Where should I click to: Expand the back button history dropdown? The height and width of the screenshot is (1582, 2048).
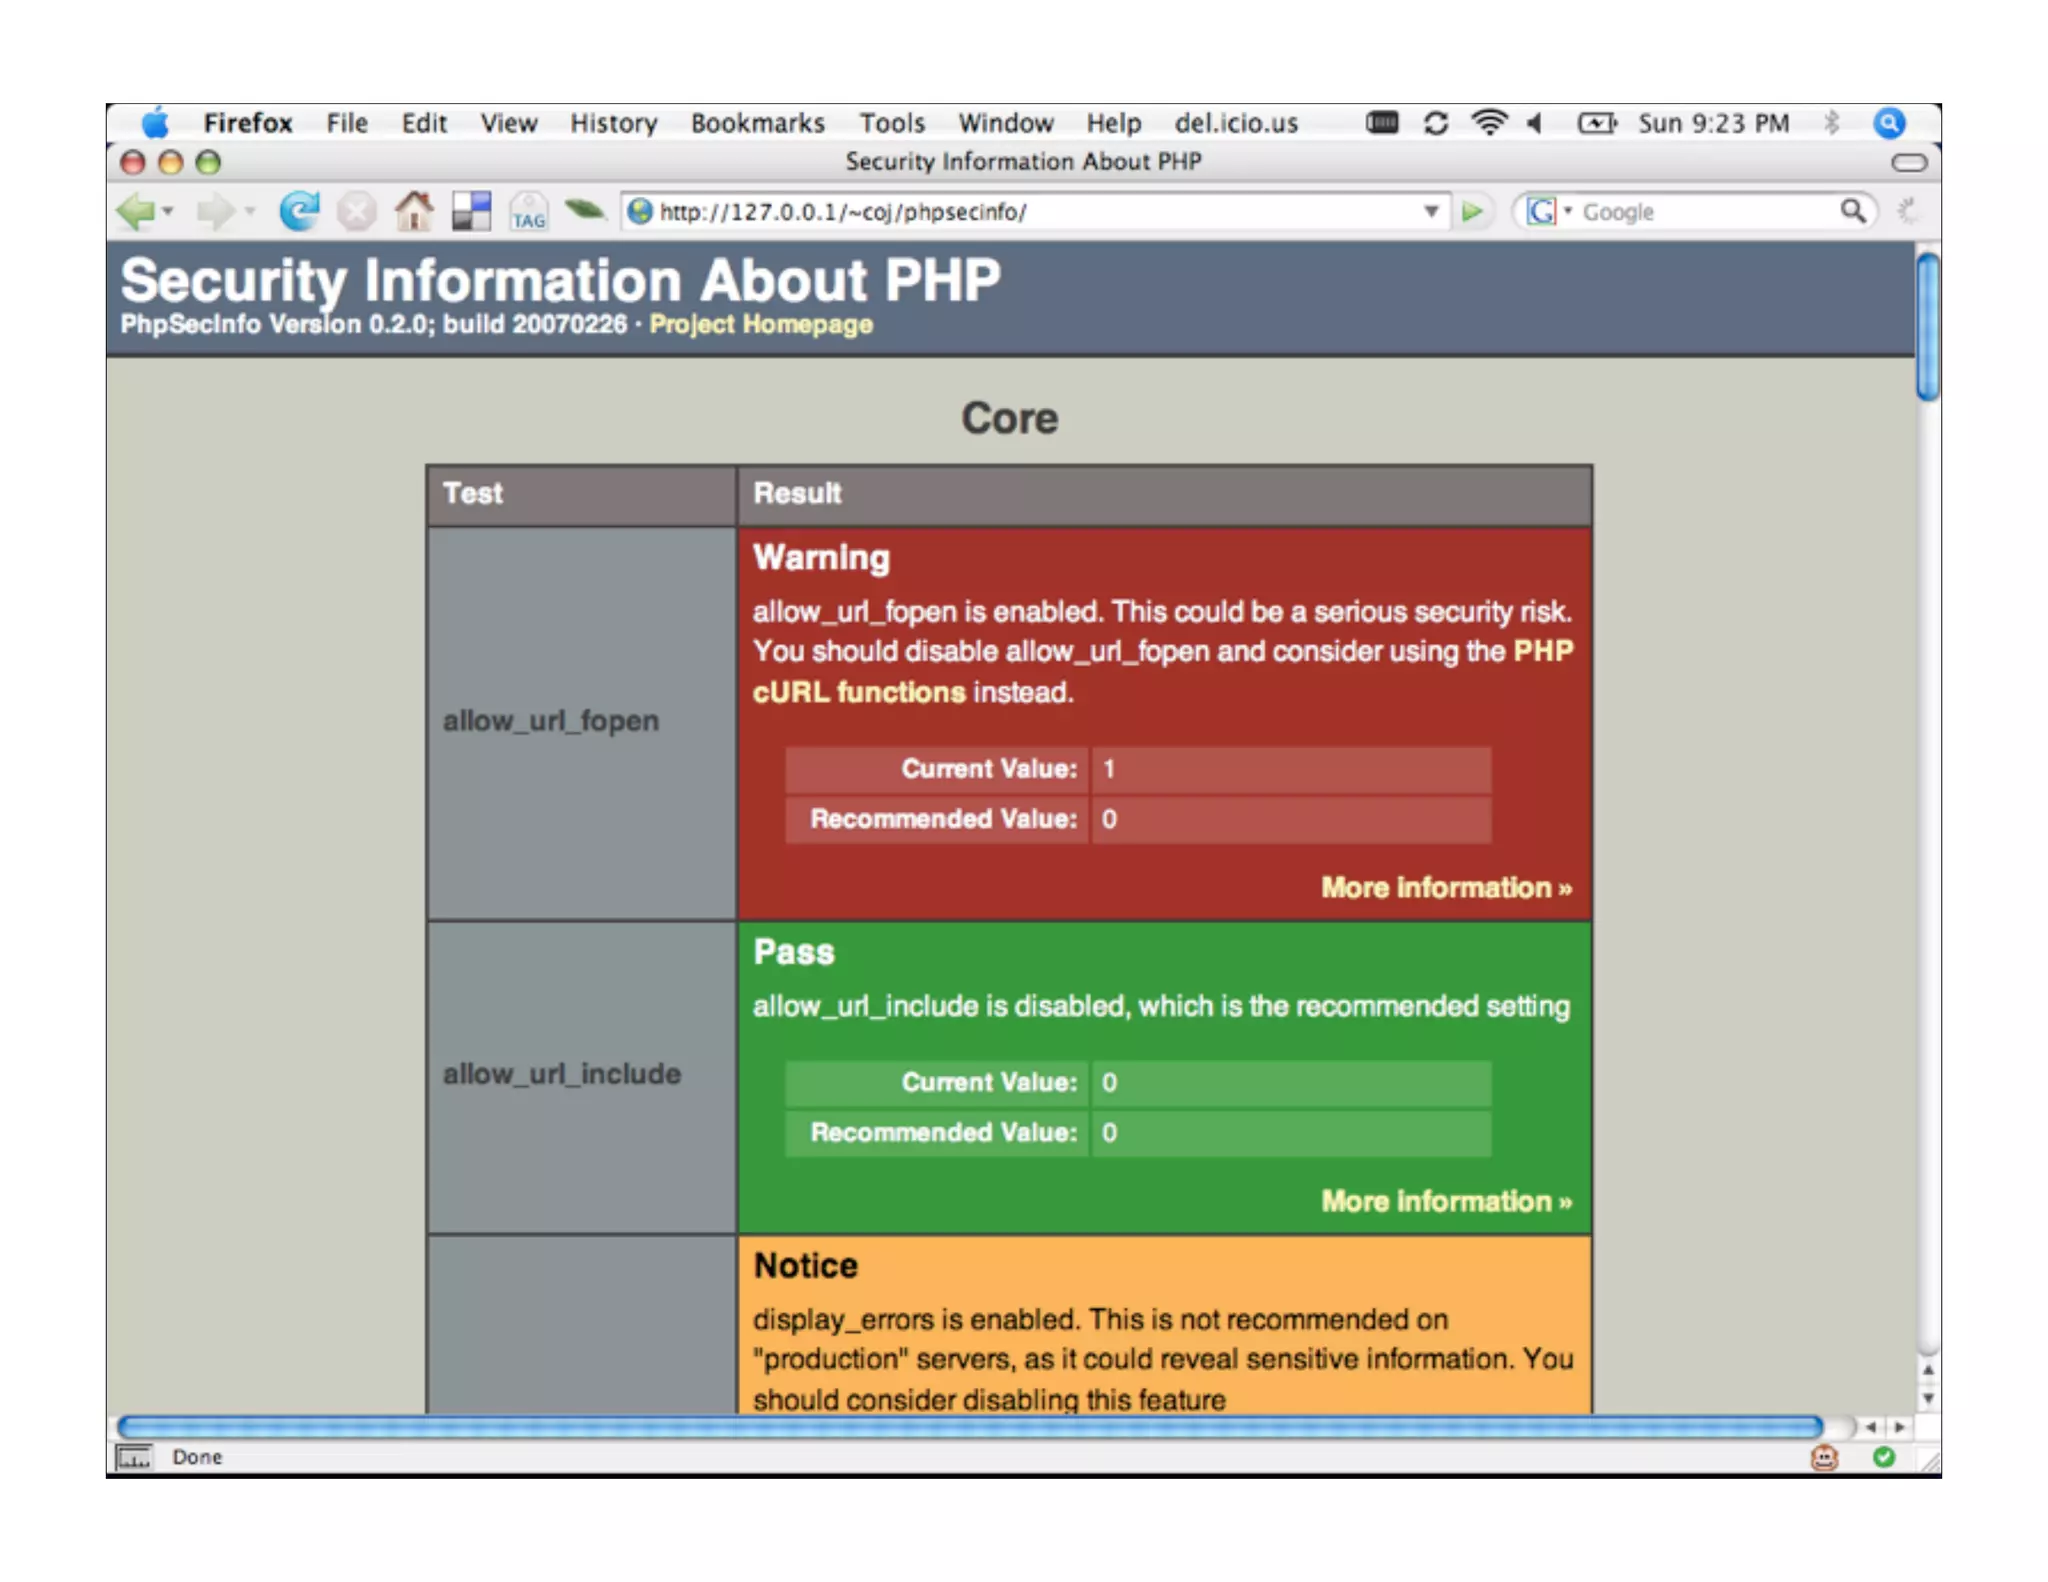168,212
